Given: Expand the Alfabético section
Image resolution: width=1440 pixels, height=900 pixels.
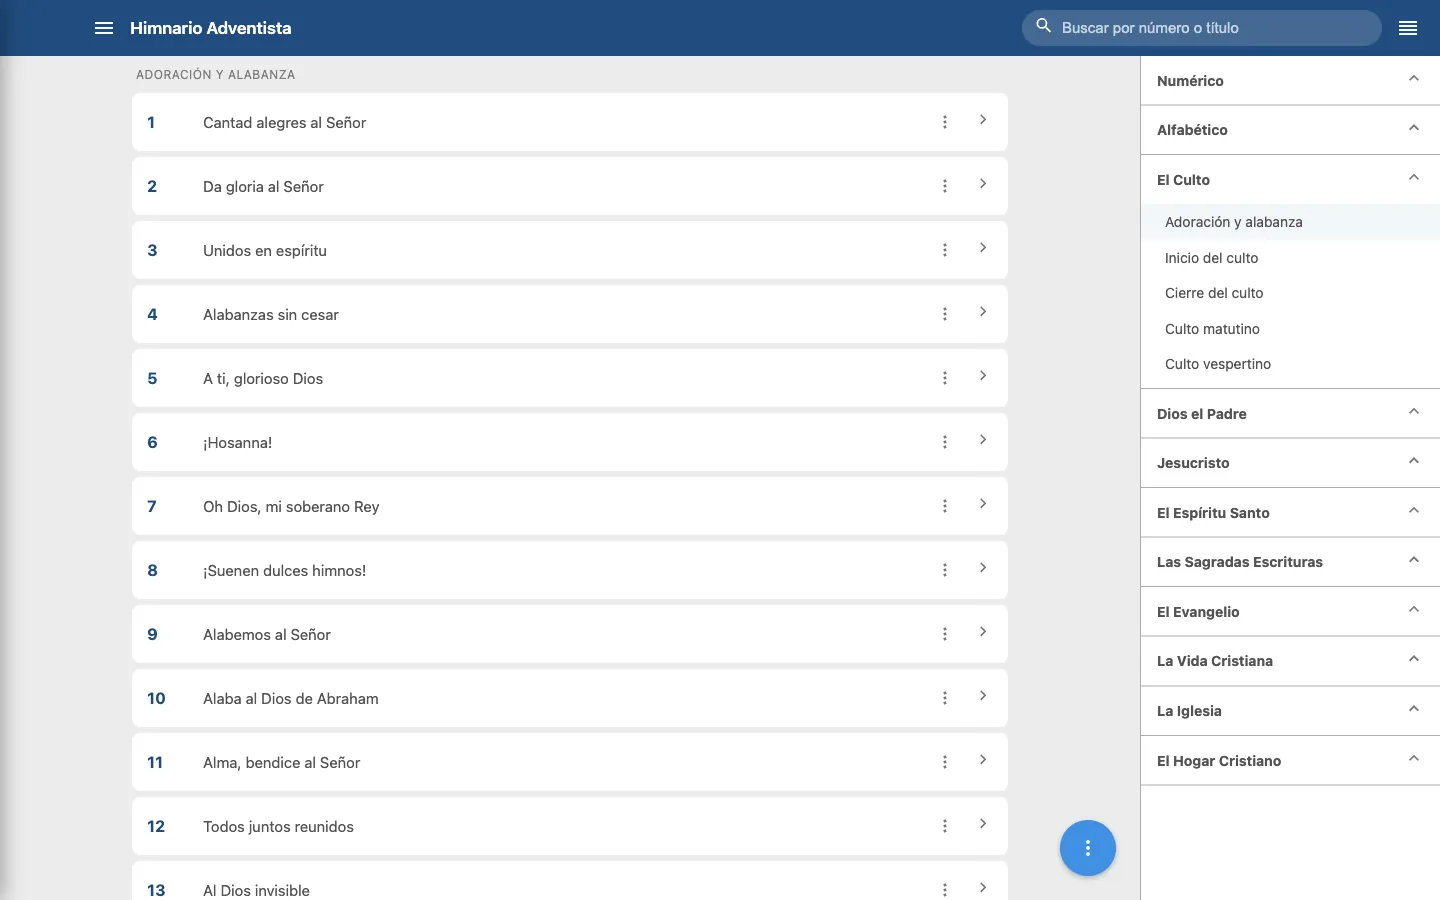Looking at the screenshot, I should pos(1290,130).
